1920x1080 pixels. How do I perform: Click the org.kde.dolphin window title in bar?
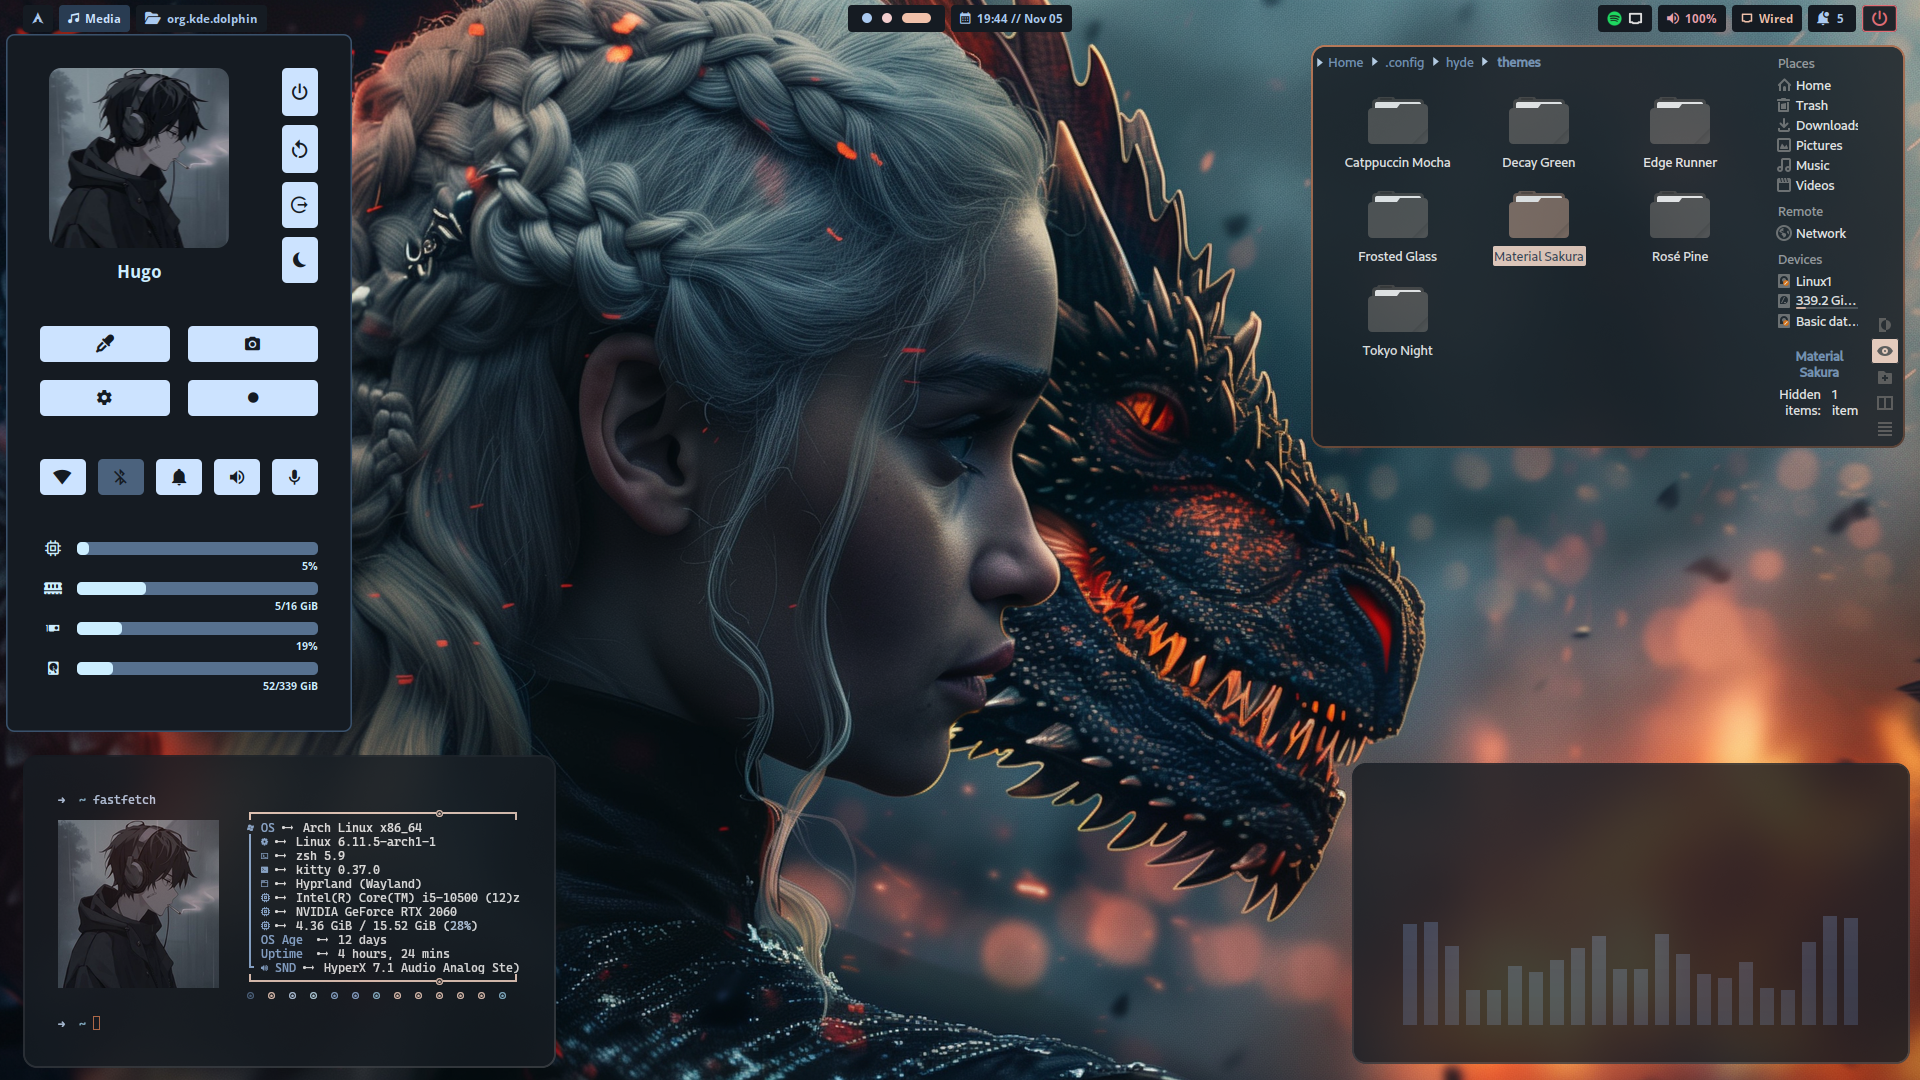point(201,18)
